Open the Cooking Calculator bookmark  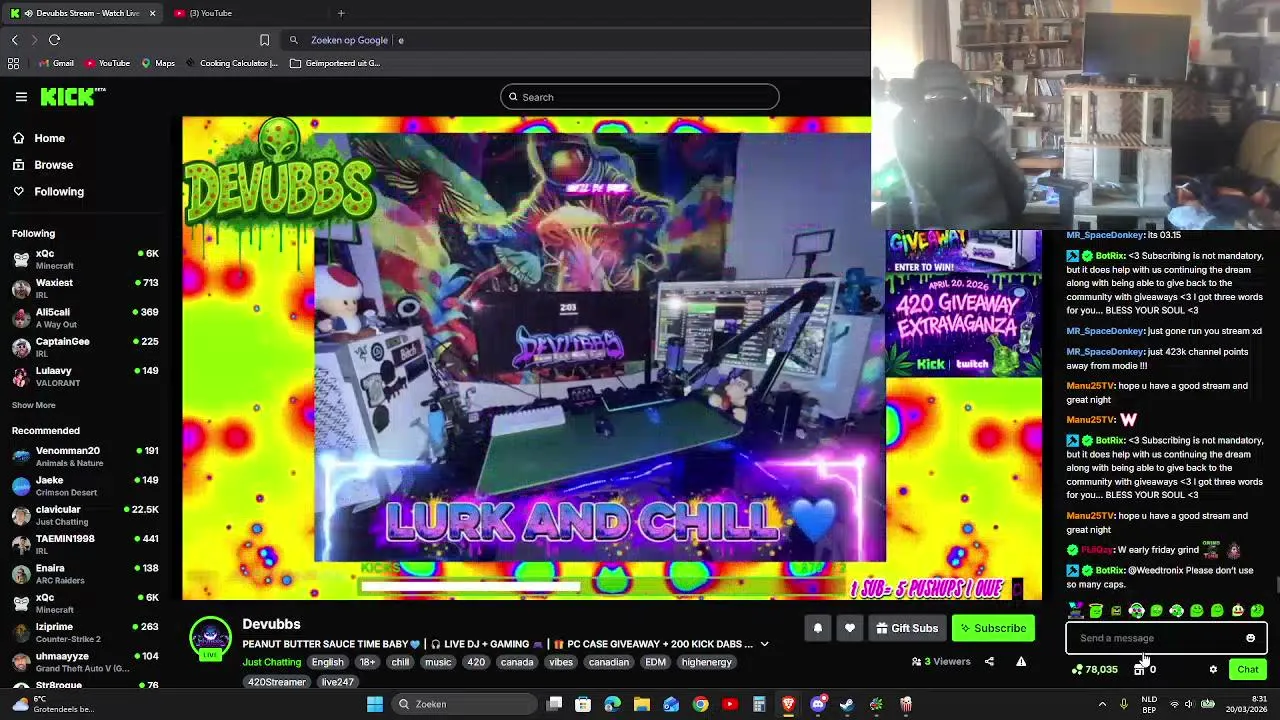click(x=231, y=63)
